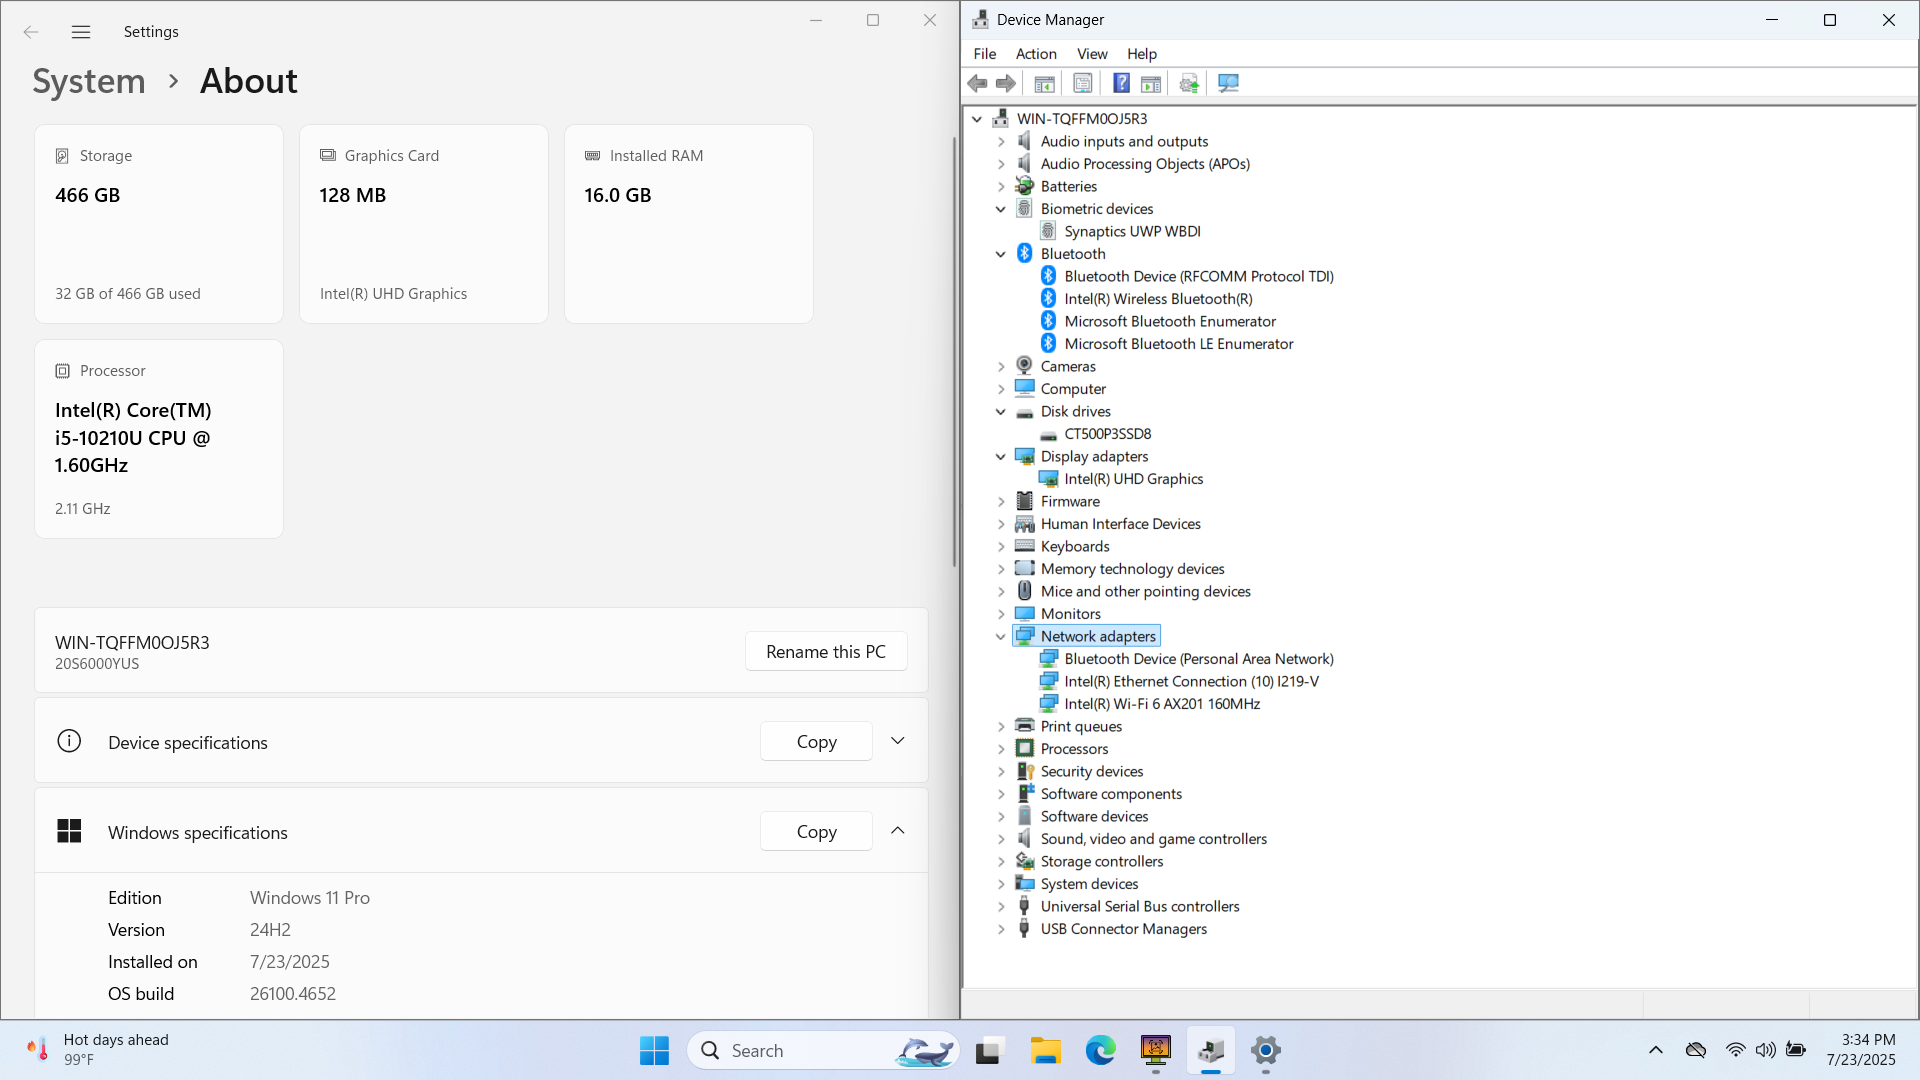Screen dimensions: 1920x1080
Task: Open the Wi-Fi network tray icon
Action: pos(1735,1050)
